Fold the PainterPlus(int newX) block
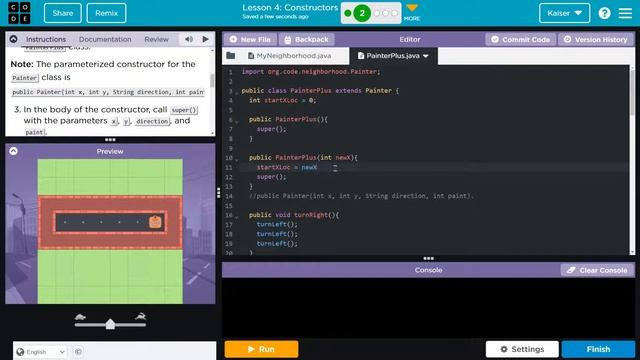Screen dimensions: 640x360 click(x=236, y=160)
